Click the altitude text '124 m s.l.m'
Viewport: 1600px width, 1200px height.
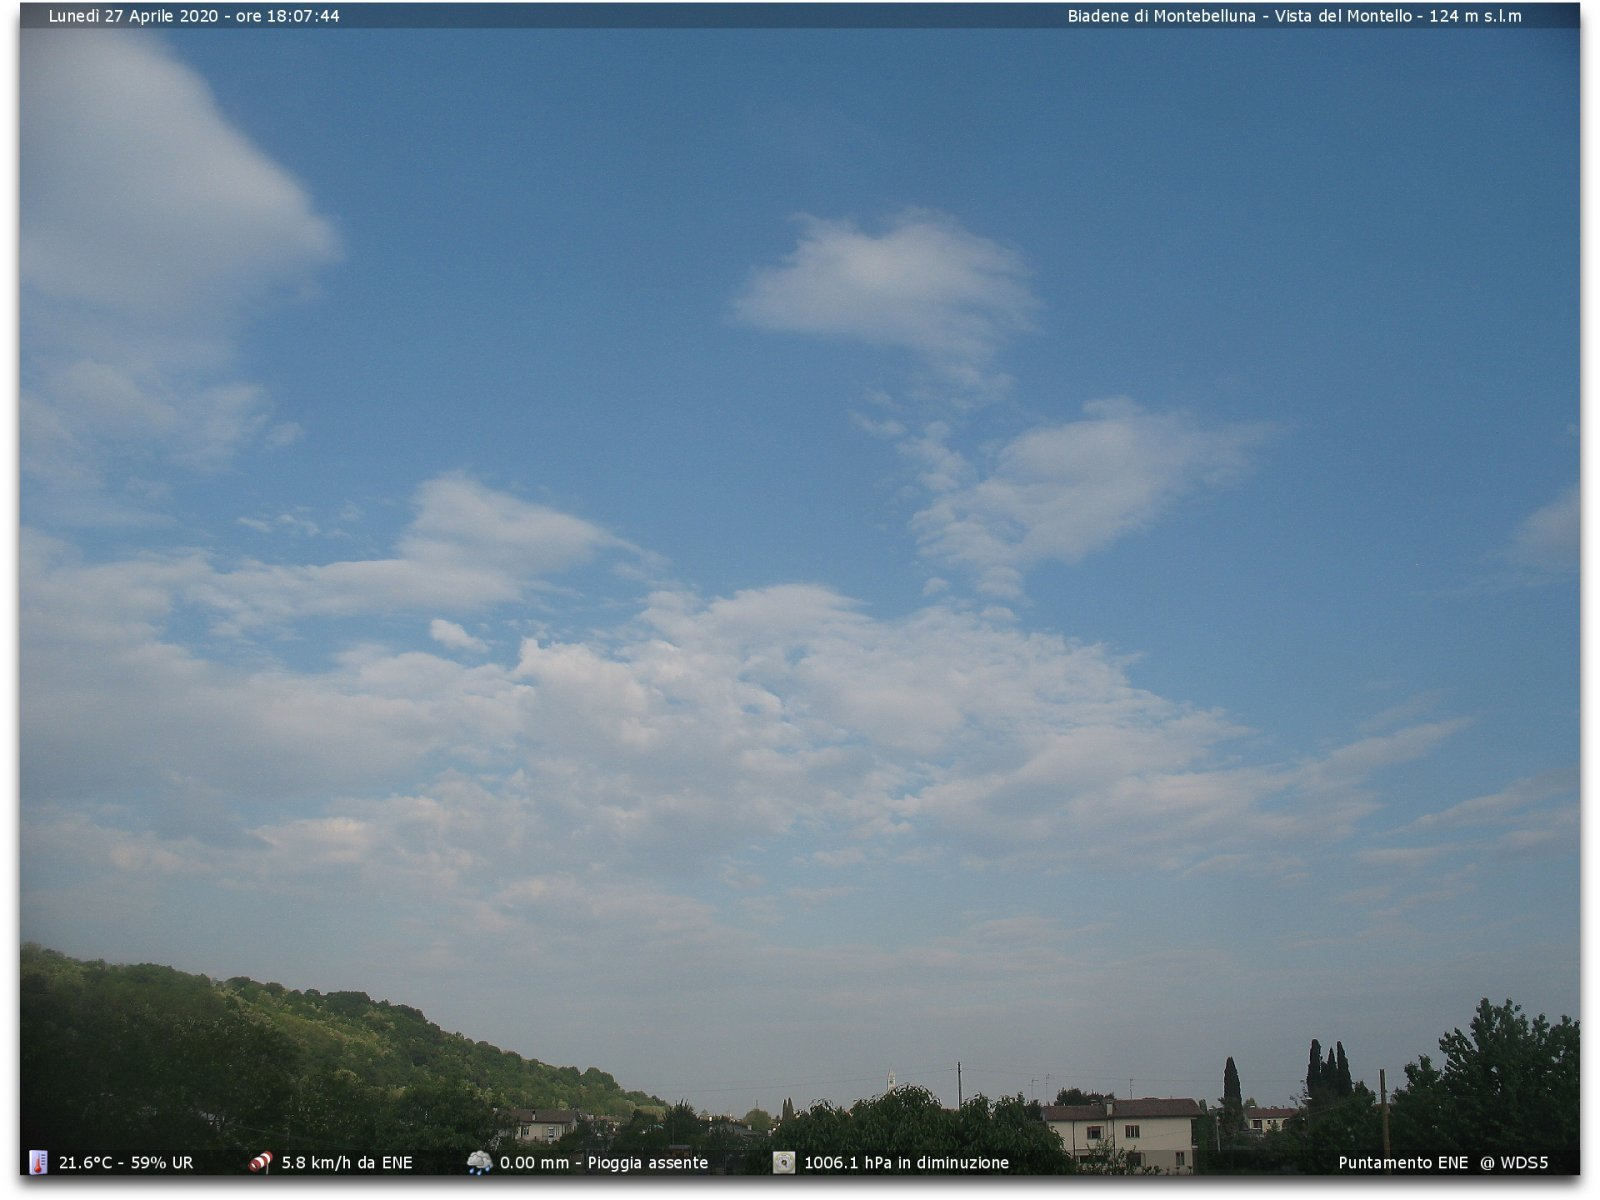[1475, 16]
